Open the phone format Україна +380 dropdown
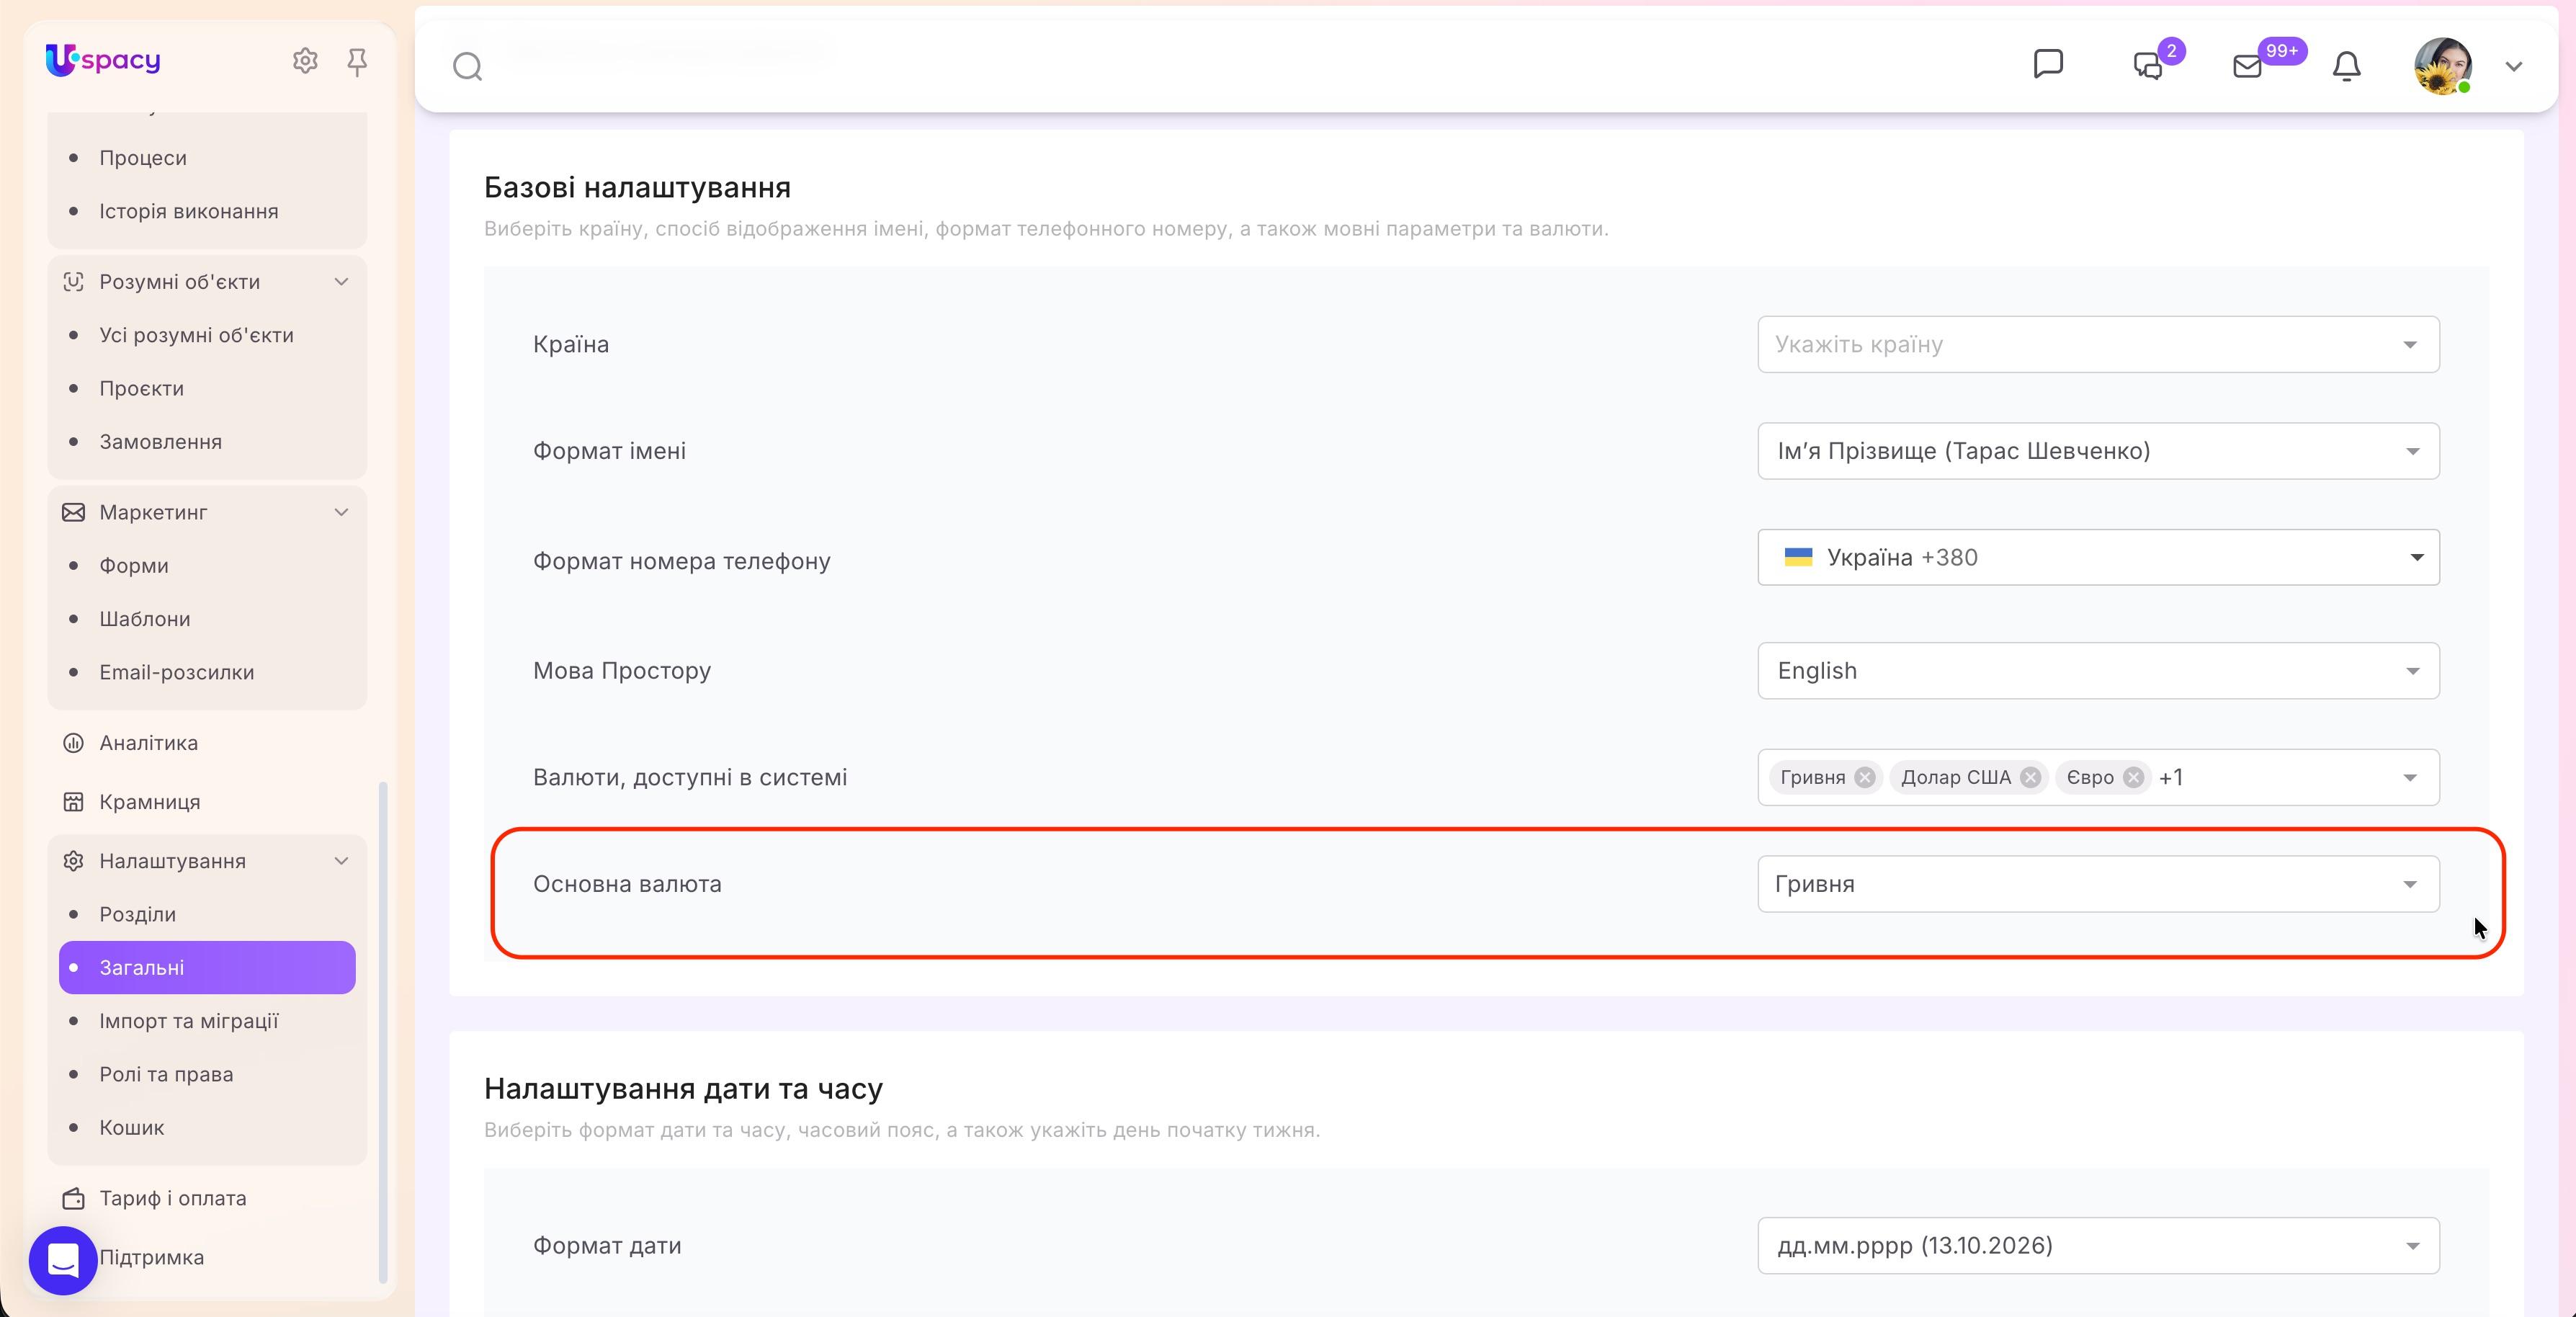Image resolution: width=2576 pixels, height=1317 pixels. [x=2098, y=557]
